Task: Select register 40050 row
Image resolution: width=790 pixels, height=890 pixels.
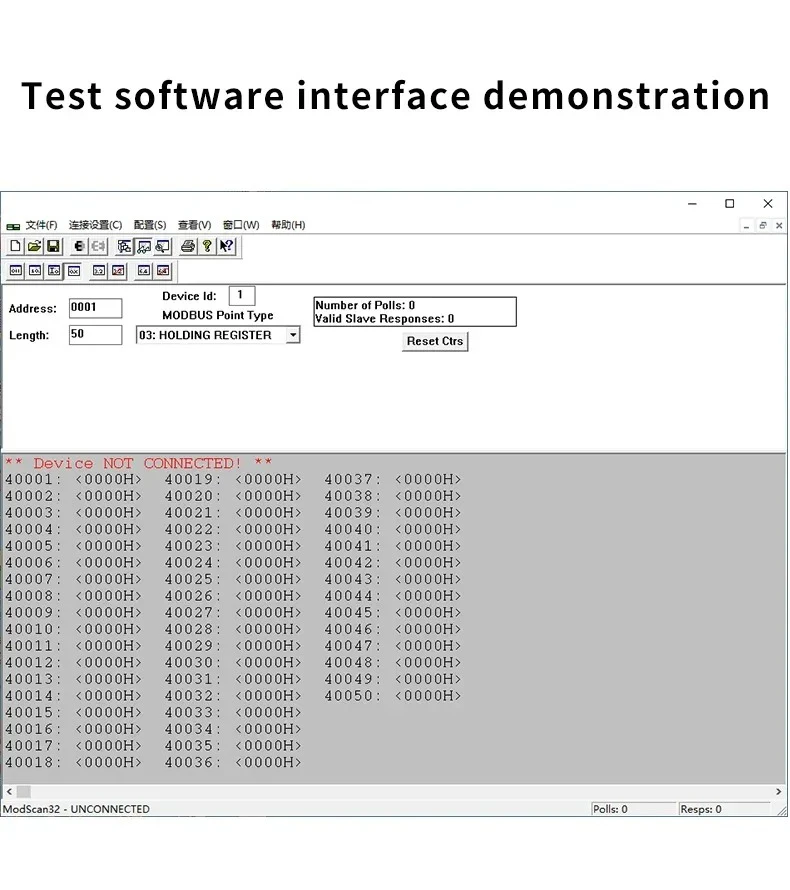Action: 393,696
